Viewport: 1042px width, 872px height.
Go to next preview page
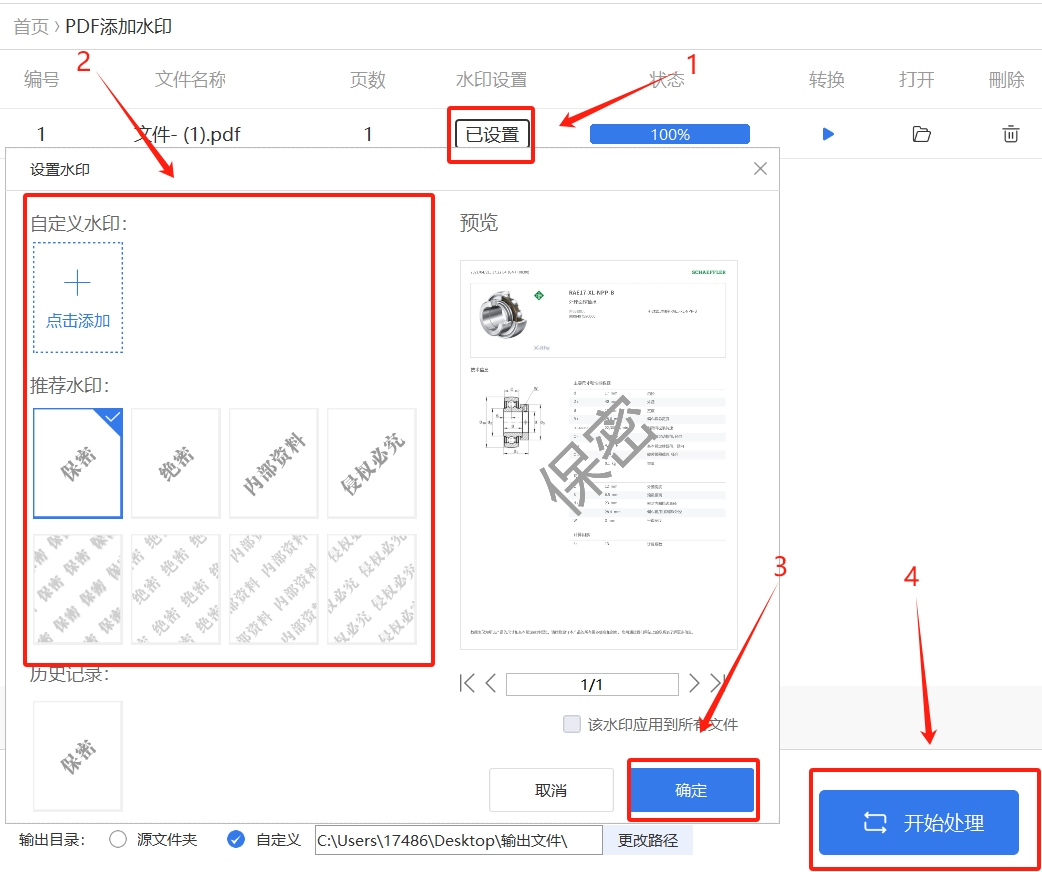pyautogui.click(x=694, y=683)
